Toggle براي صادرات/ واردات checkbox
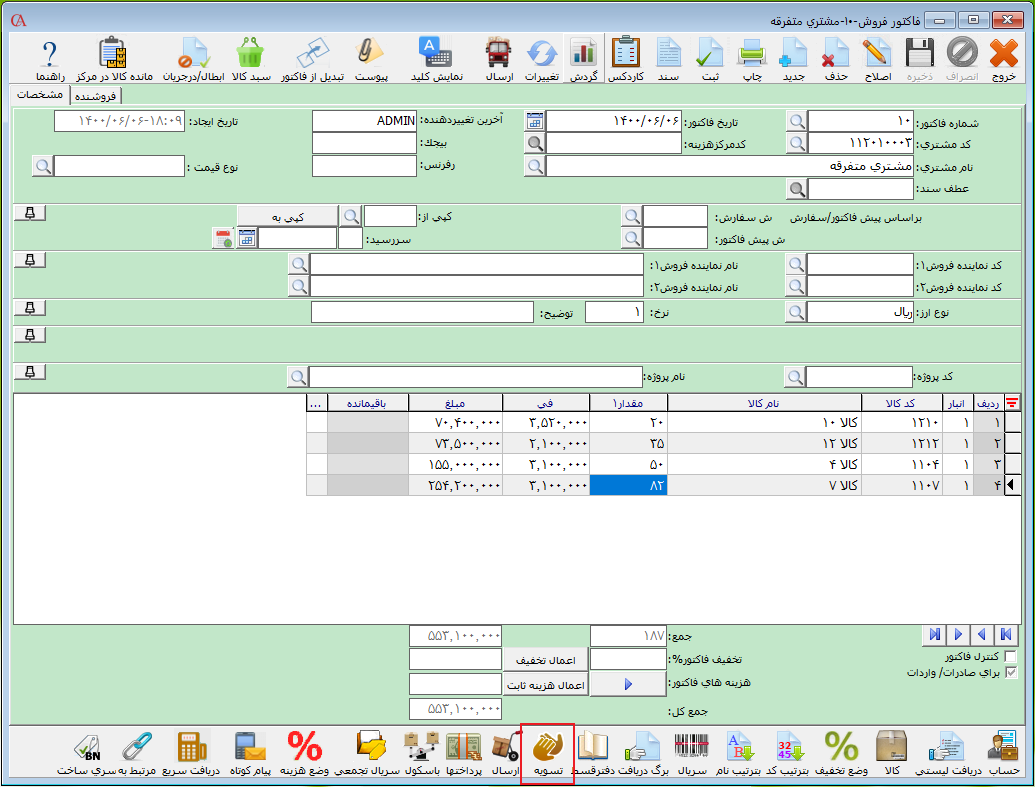The height and width of the screenshot is (787, 1035). 1010,673
